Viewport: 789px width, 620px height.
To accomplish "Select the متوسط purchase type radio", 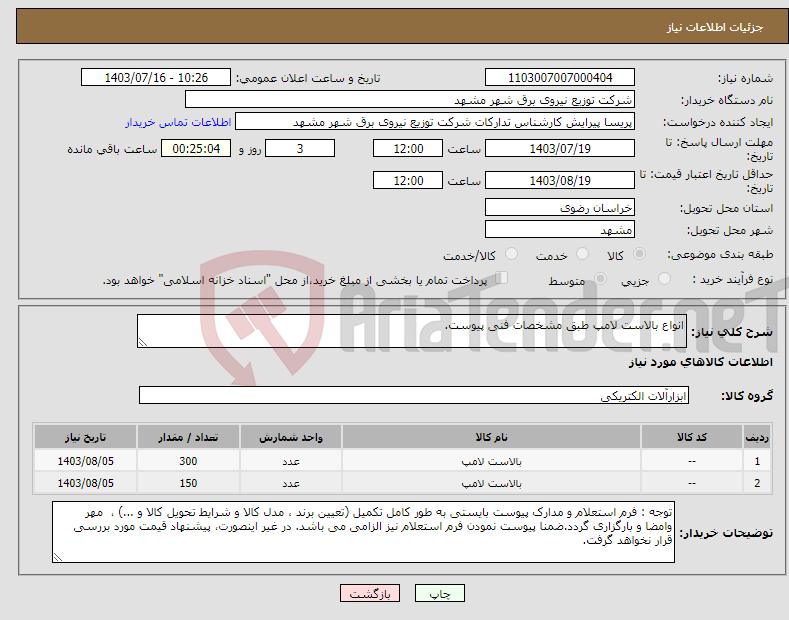I will 600,278.
